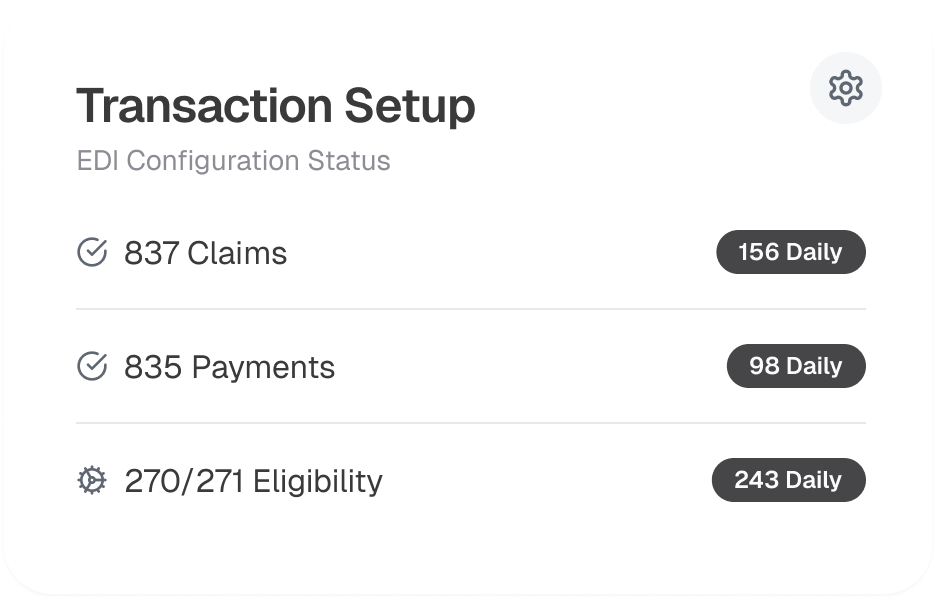Click the number 156 in the Claims badge
This screenshot has width=936, height=600.
(758, 252)
